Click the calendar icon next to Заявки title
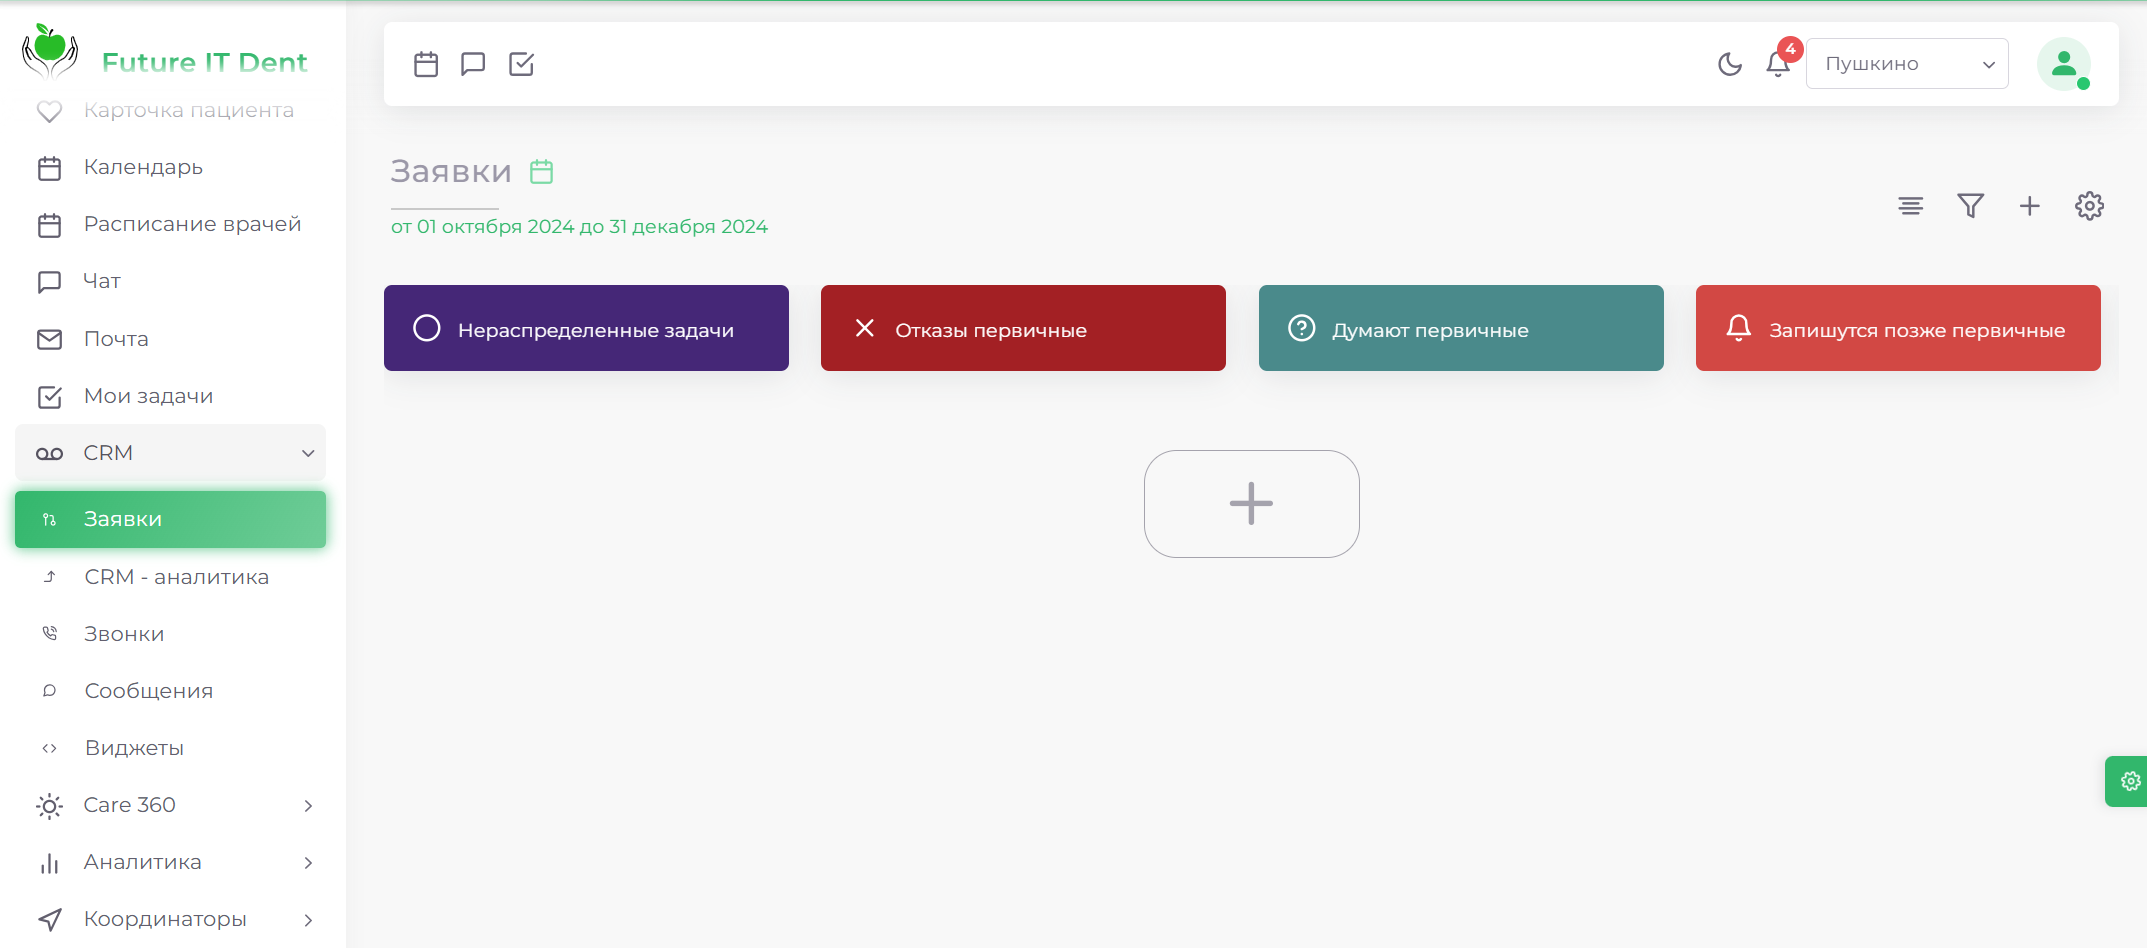 coord(542,172)
